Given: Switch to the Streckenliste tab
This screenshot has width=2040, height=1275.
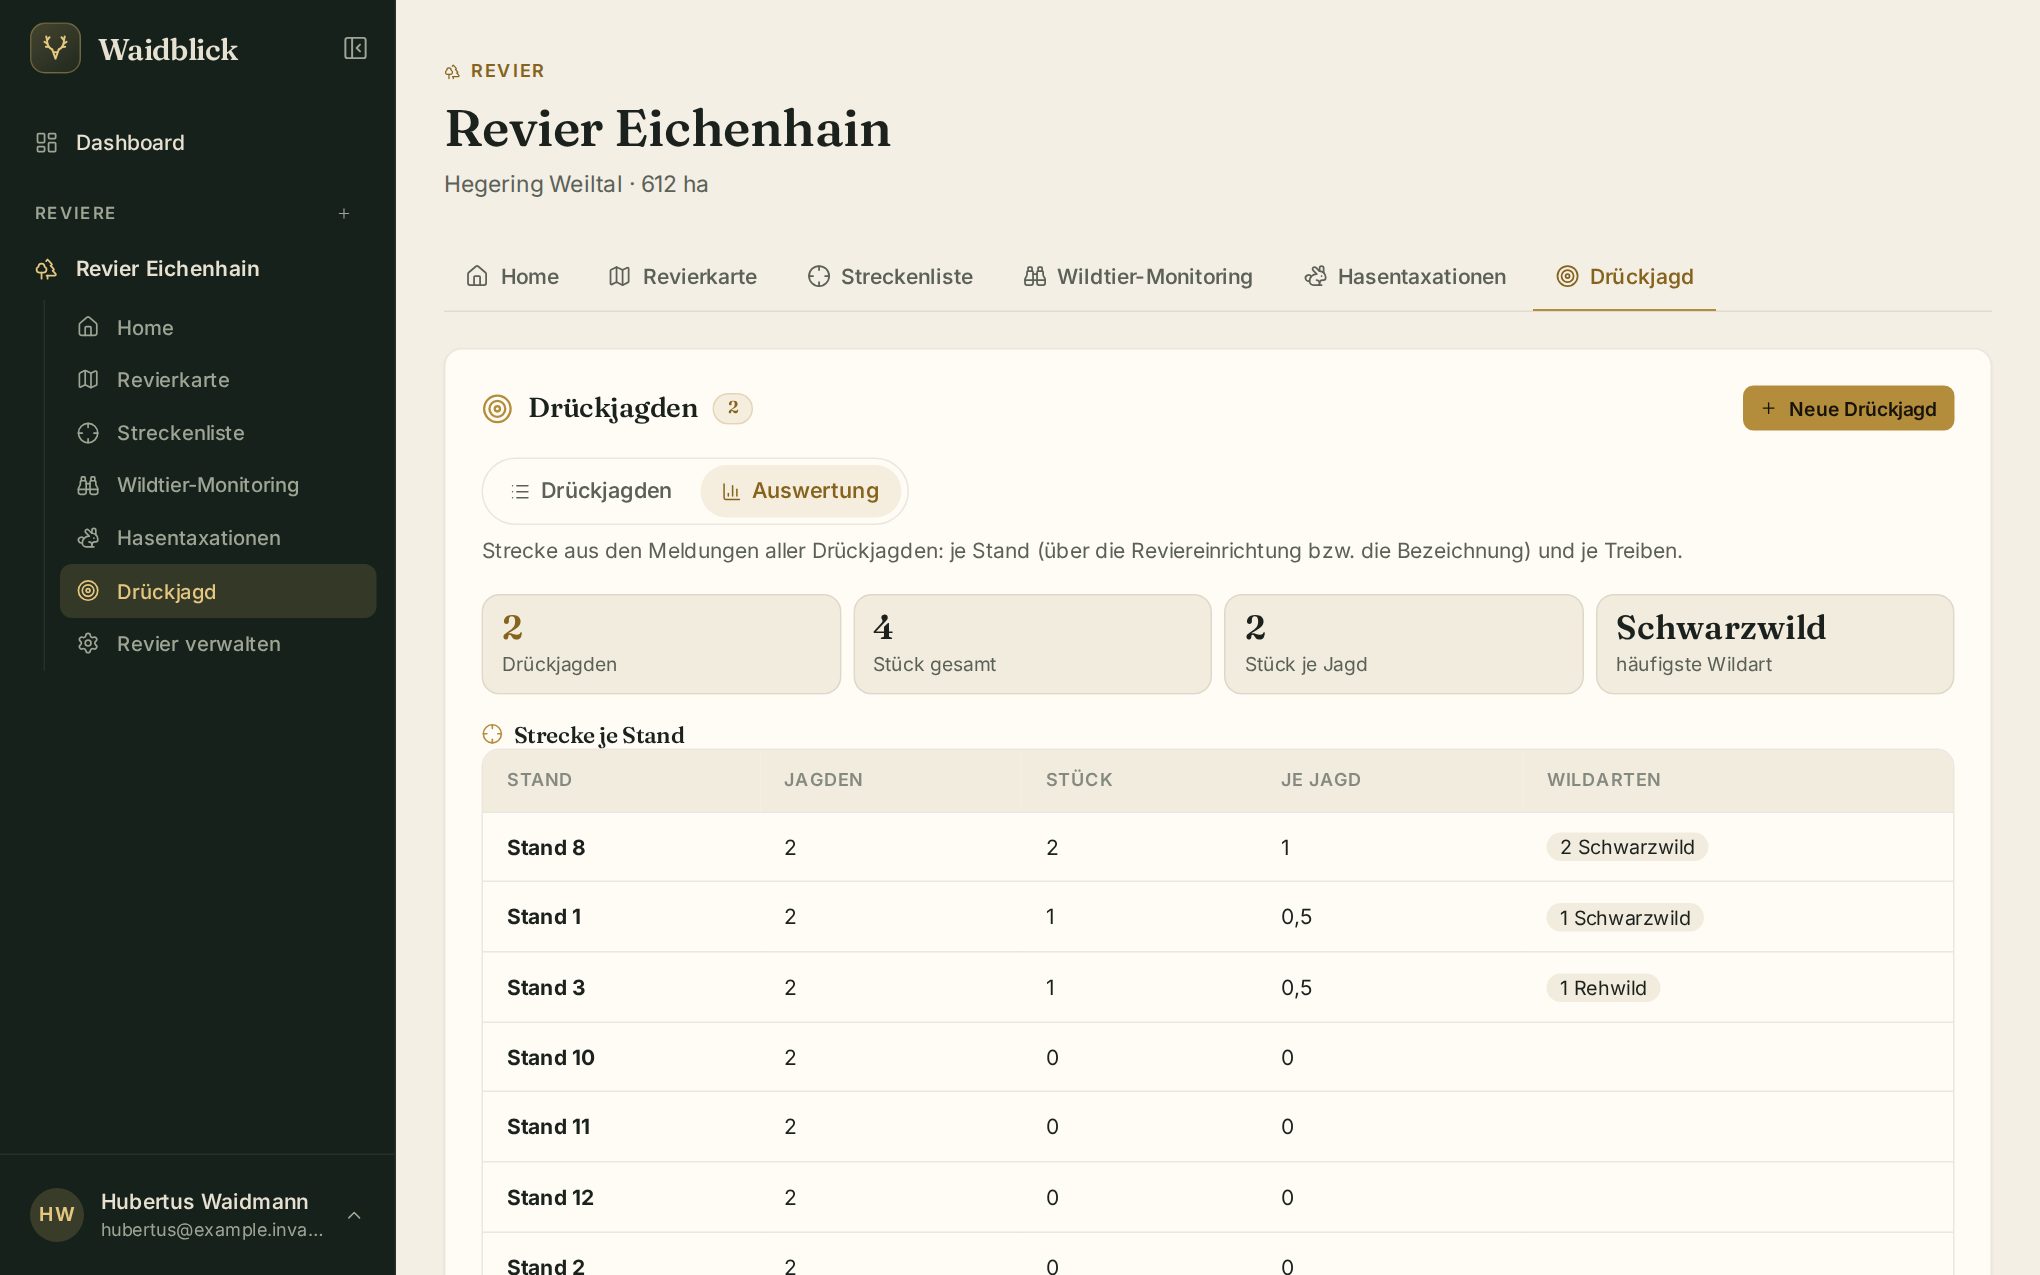Looking at the screenshot, I should [890, 276].
